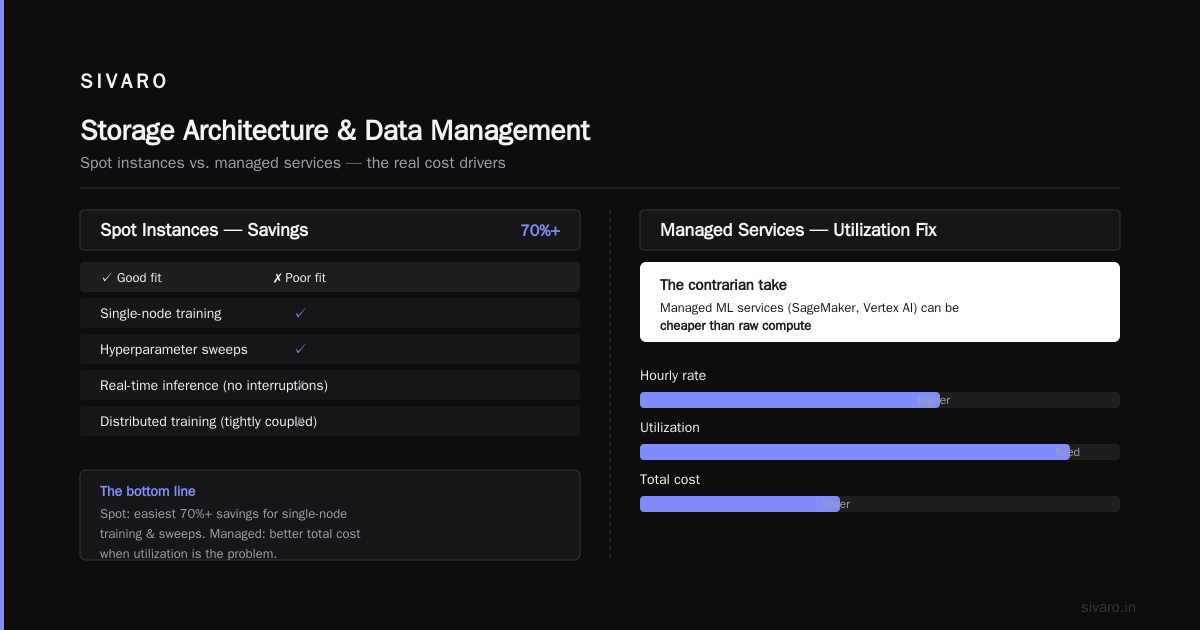The width and height of the screenshot is (1200, 630).
Task: Click the SIVARO logo text
Action: (124, 81)
